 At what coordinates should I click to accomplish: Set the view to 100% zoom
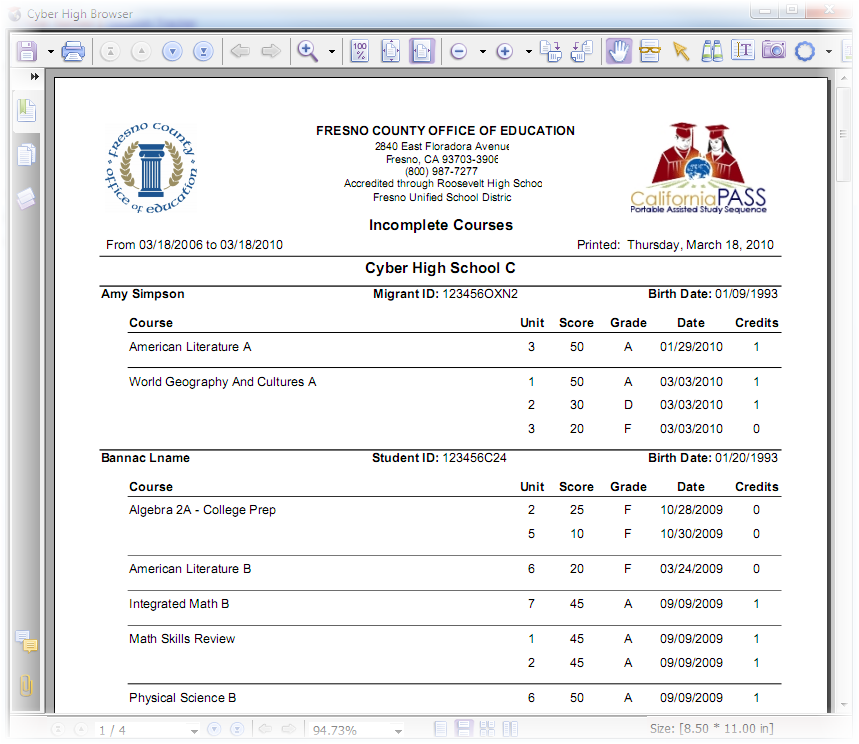pos(359,50)
